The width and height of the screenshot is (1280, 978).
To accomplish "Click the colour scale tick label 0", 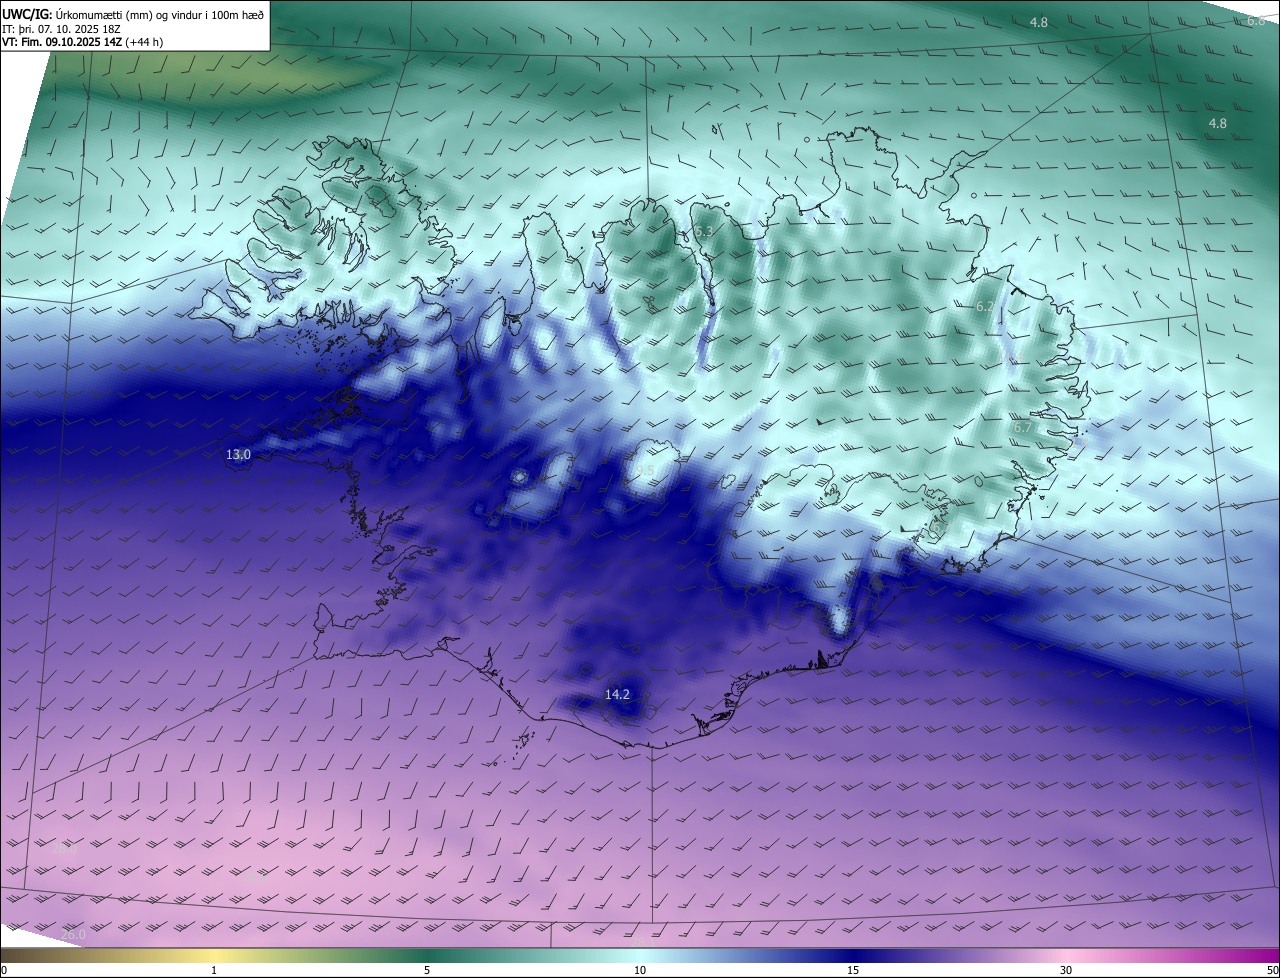I will click(4, 970).
